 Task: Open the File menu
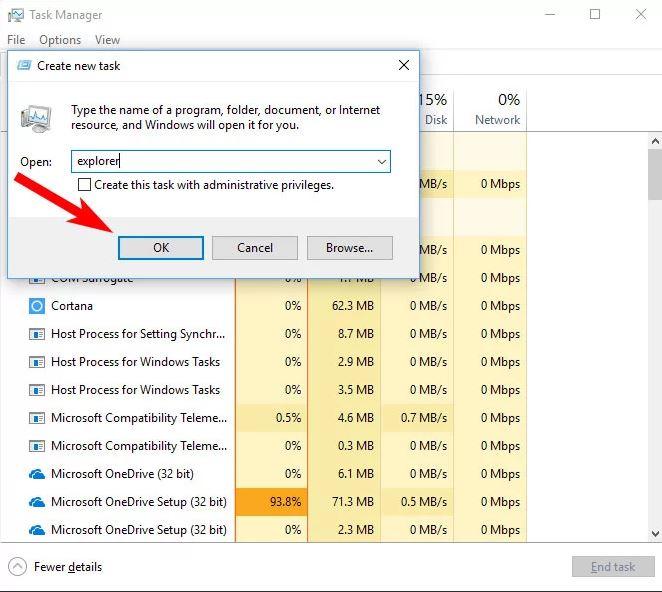16,40
